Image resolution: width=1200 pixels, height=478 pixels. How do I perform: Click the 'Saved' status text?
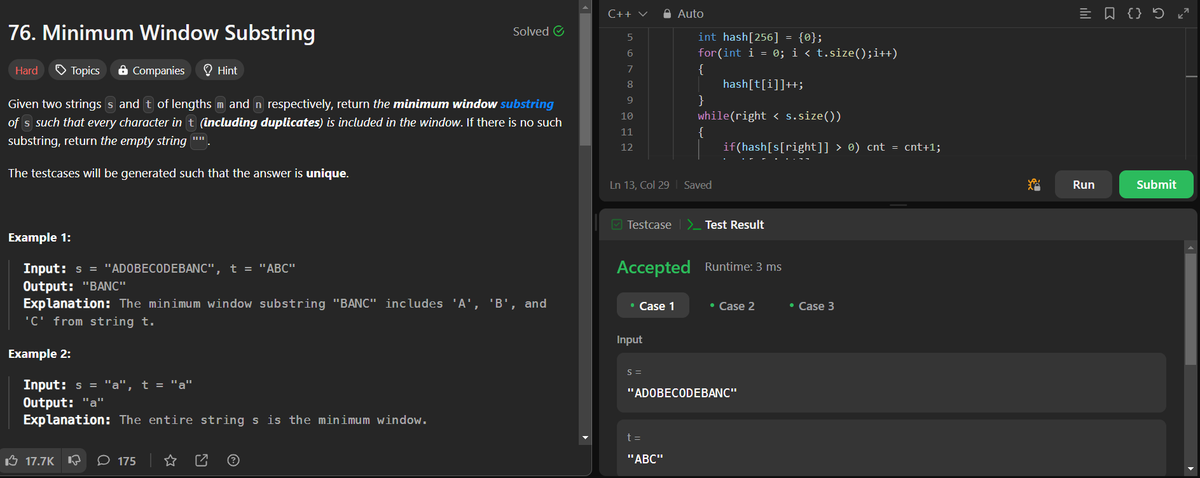[698, 185]
